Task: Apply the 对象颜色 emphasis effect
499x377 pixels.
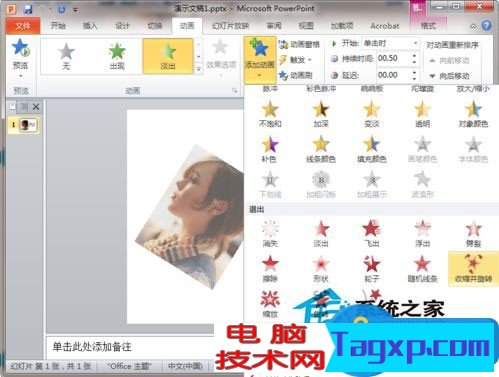Action: click(473, 114)
